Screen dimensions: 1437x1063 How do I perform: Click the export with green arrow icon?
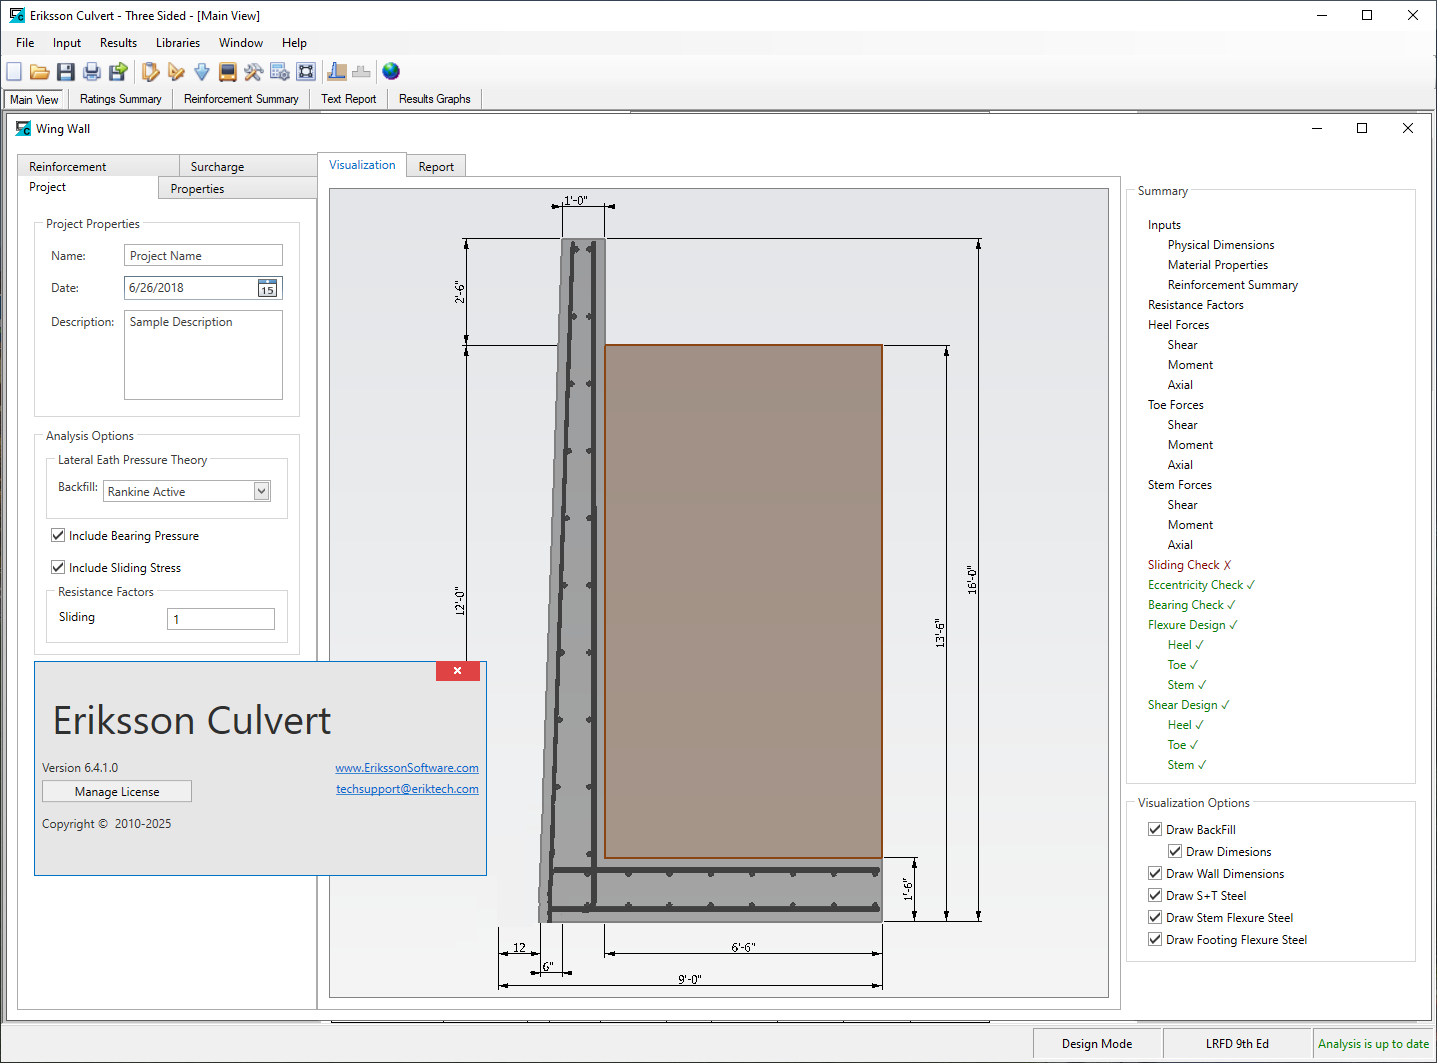pyautogui.click(x=117, y=71)
